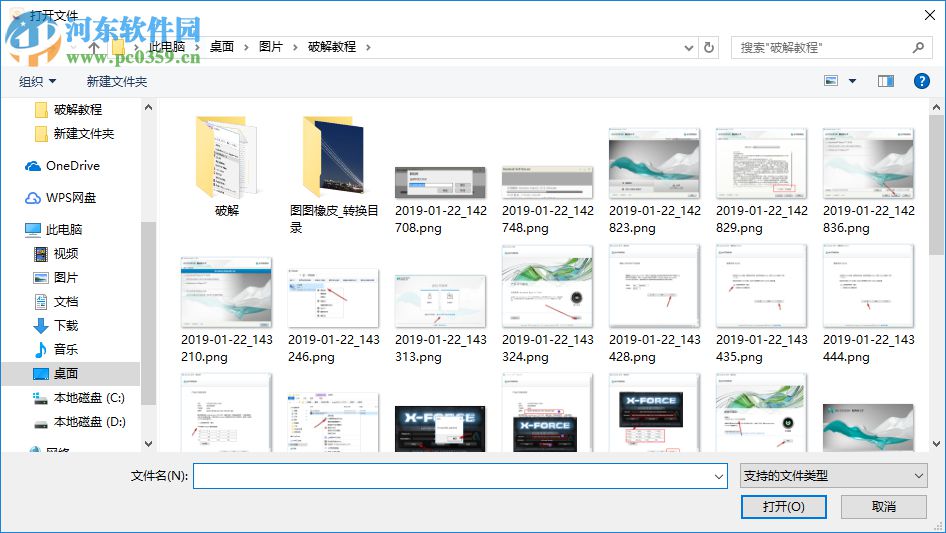Select file 2019-01-22_143246.png

pyautogui.click(x=334, y=316)
